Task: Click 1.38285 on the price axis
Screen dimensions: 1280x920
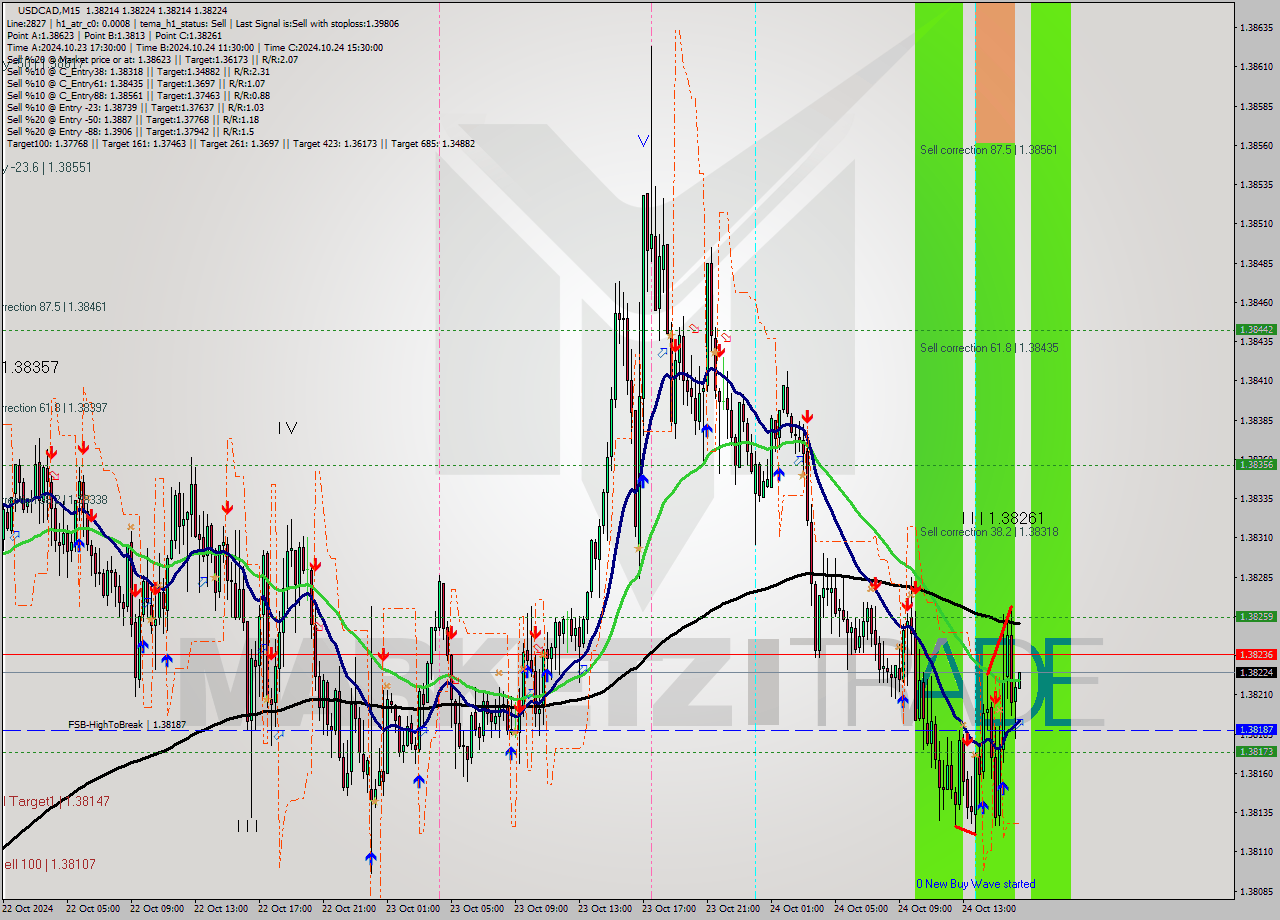Action: [1256, 577]
